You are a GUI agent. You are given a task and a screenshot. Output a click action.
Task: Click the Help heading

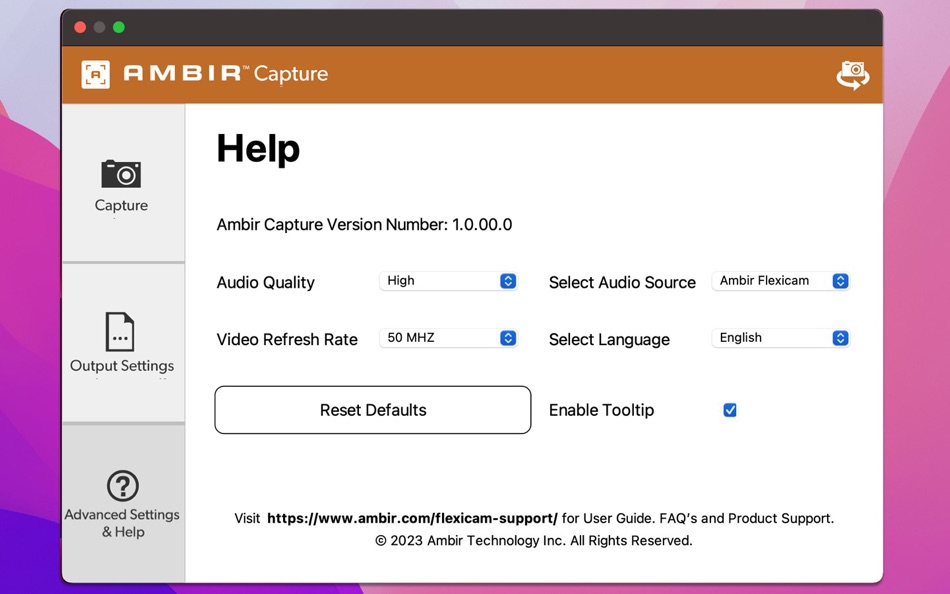(258, 148)
